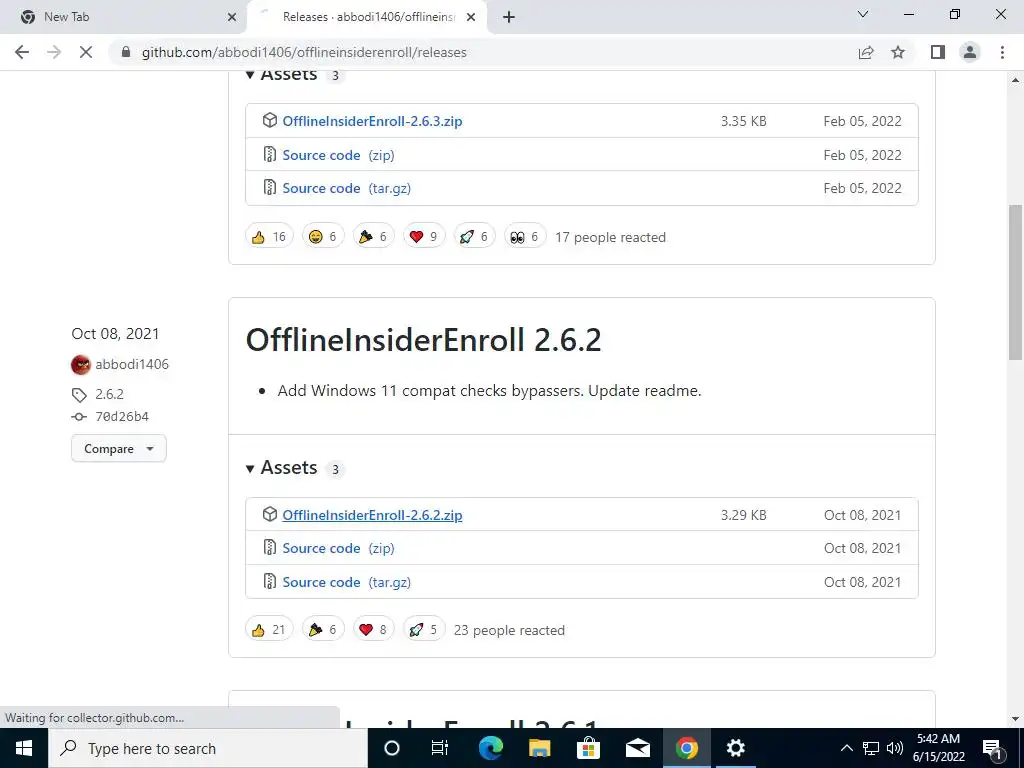1024x768 pixels.
Task: Download OfflineInsiderEnroll-2.6.2.zip
Action: (x=372, y=515)
